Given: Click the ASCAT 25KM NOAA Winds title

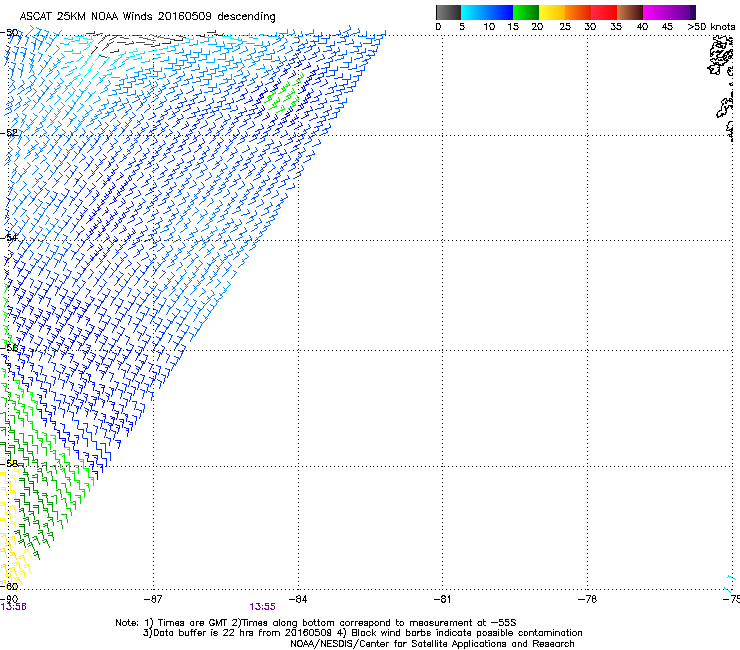Looking at the screenshot, I should [147, 16].
